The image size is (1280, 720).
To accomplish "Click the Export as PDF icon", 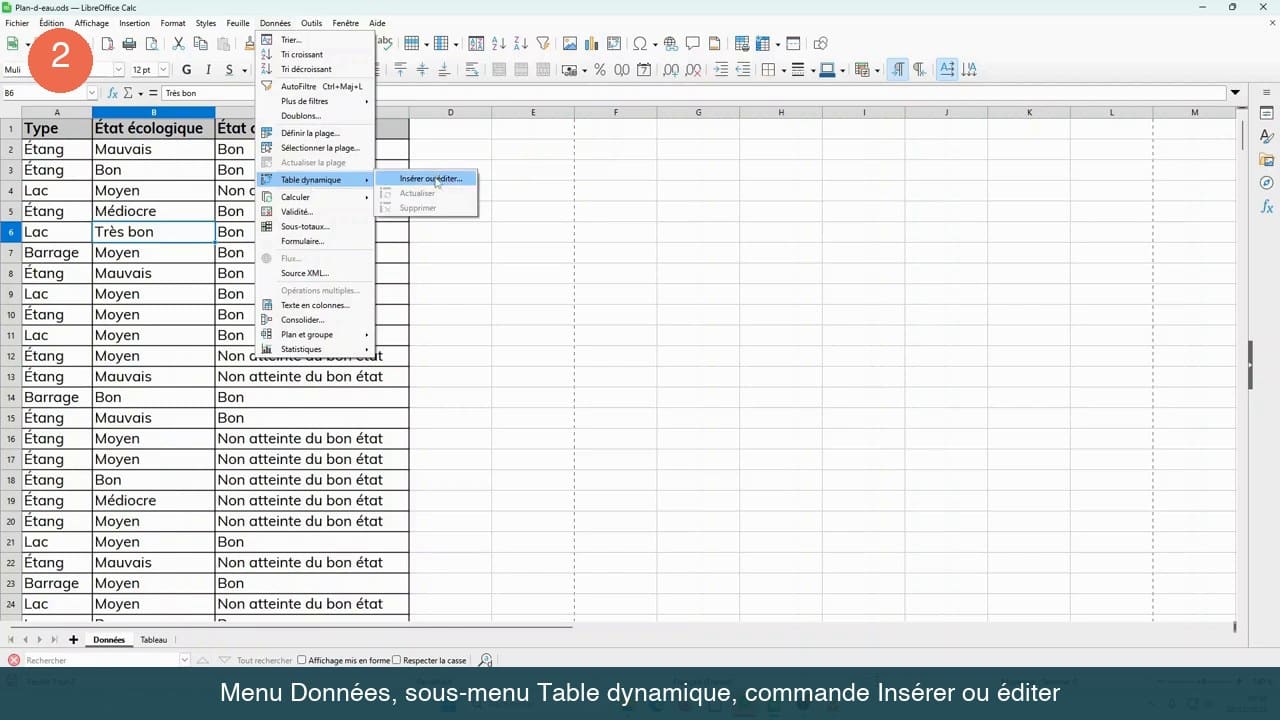I will [x=107, y=44].
